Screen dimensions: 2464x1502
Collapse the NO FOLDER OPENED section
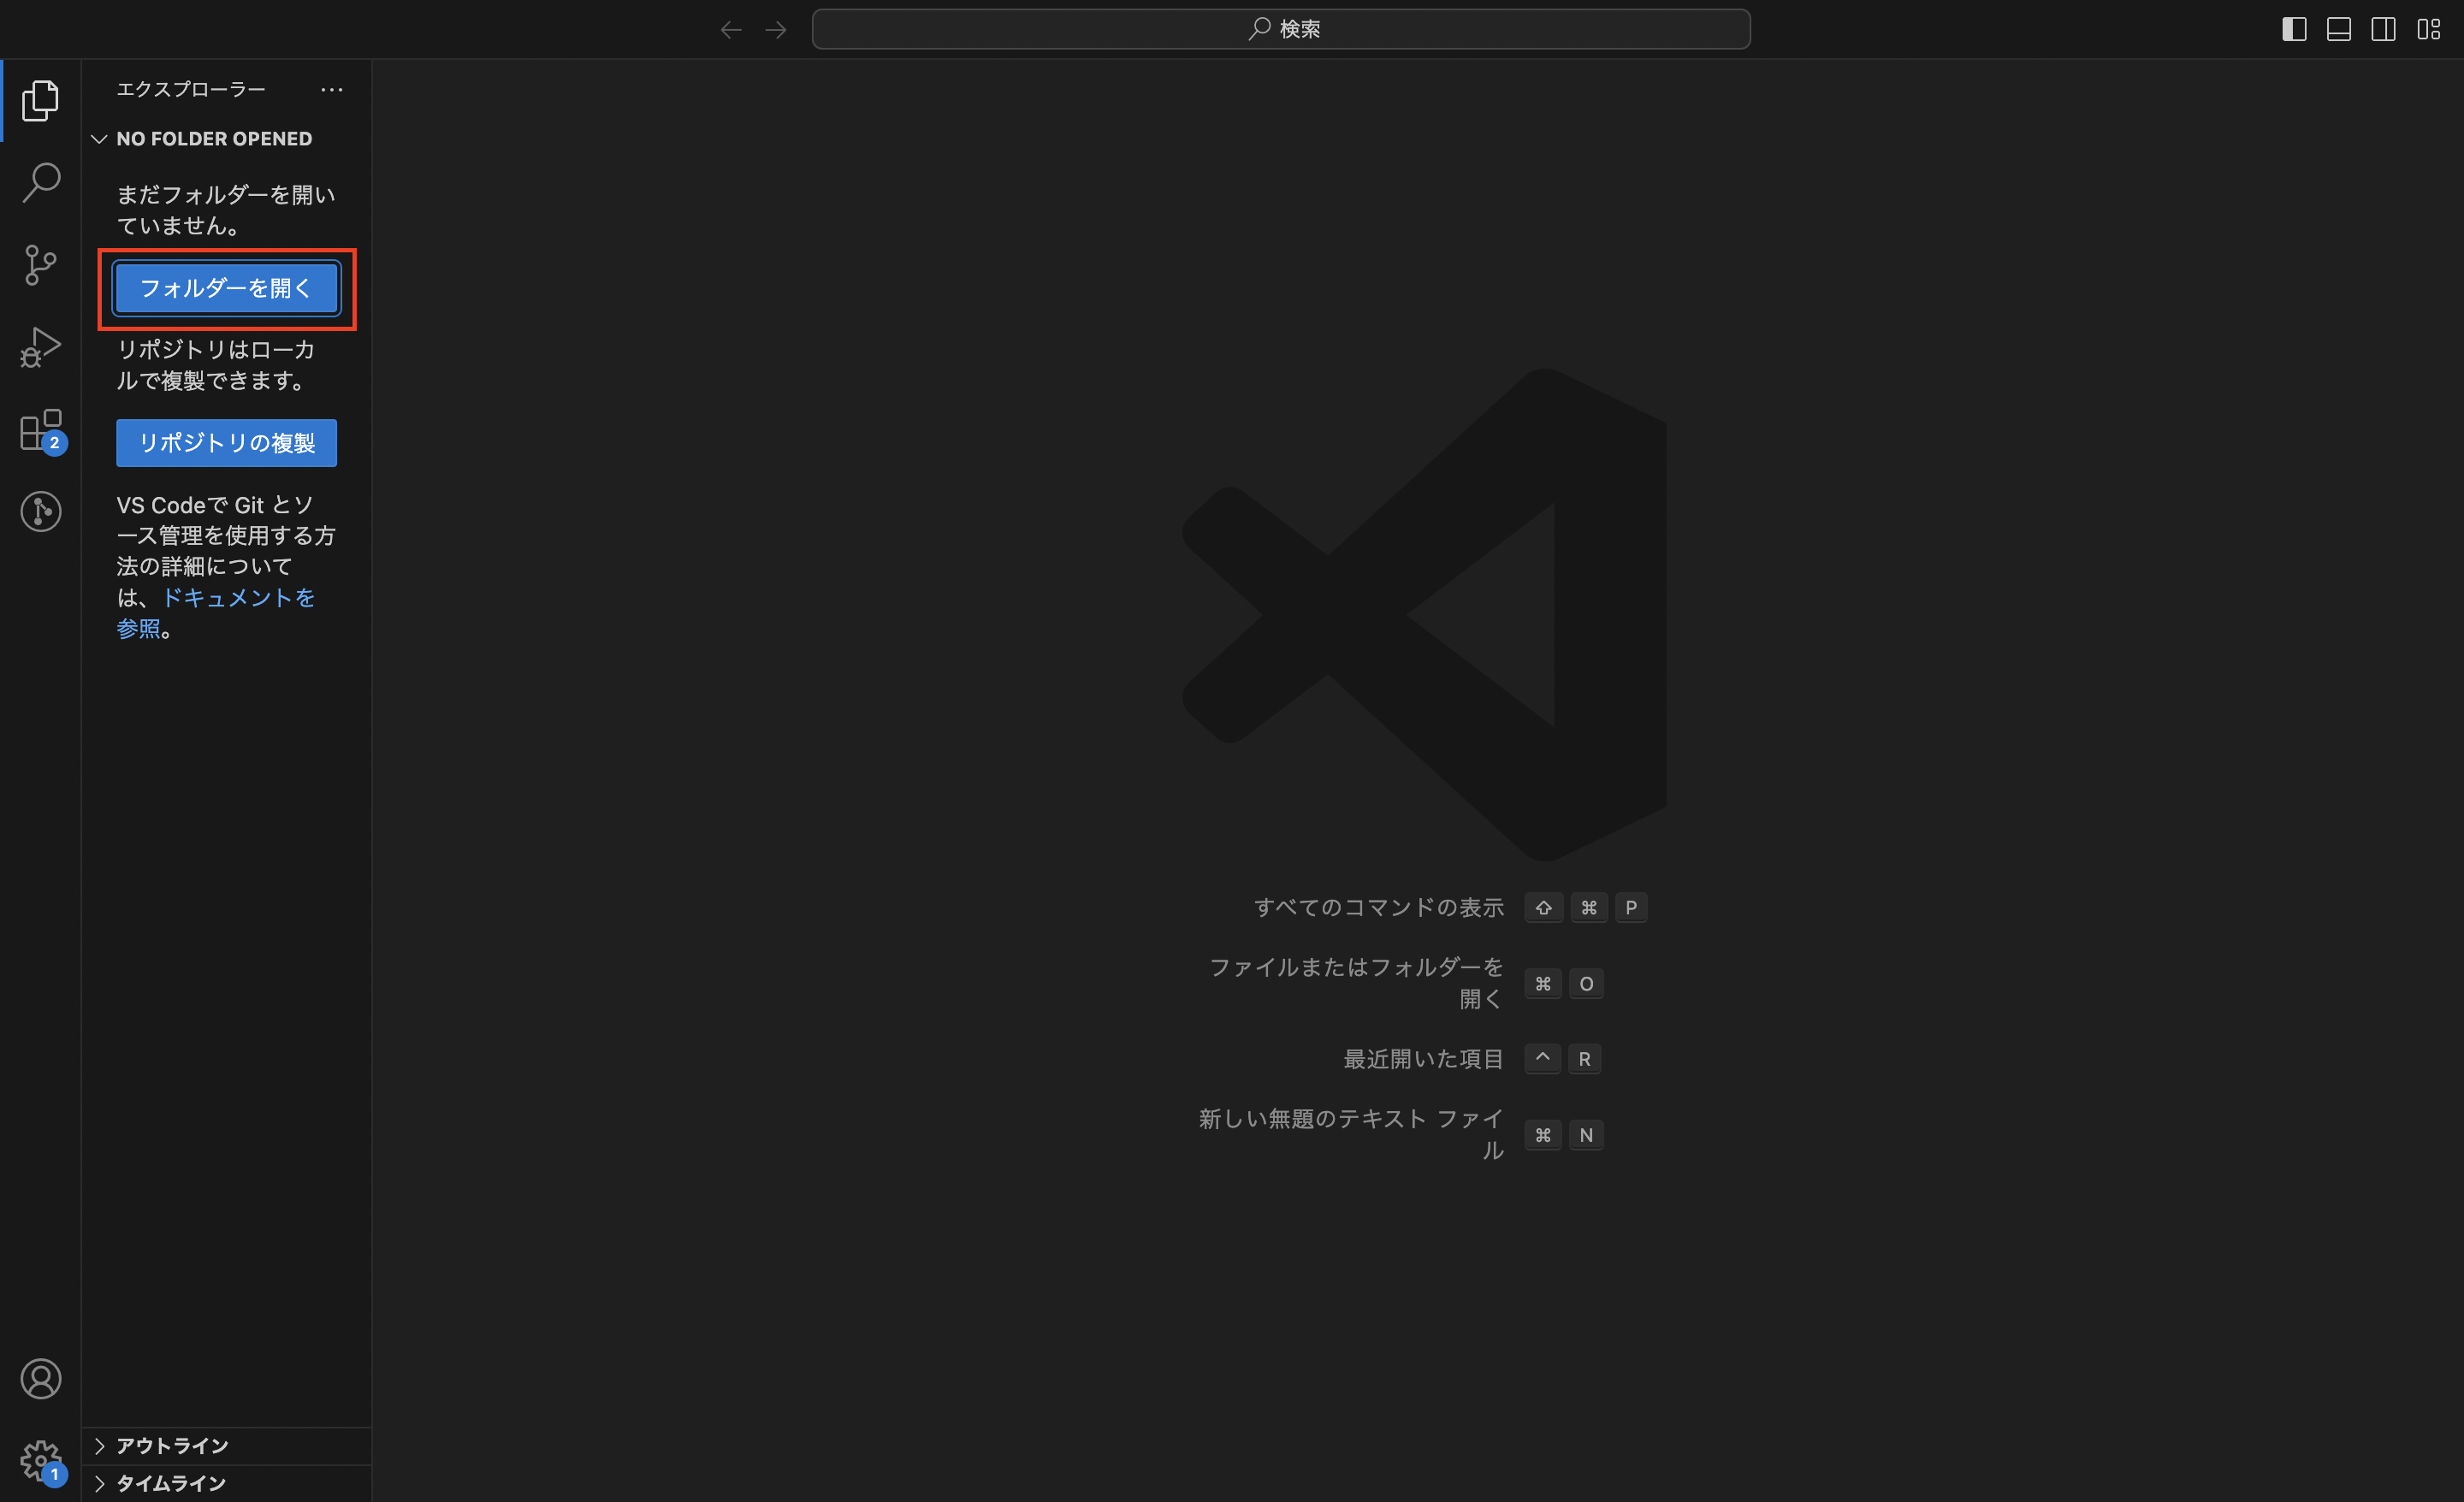coord(227,139)
